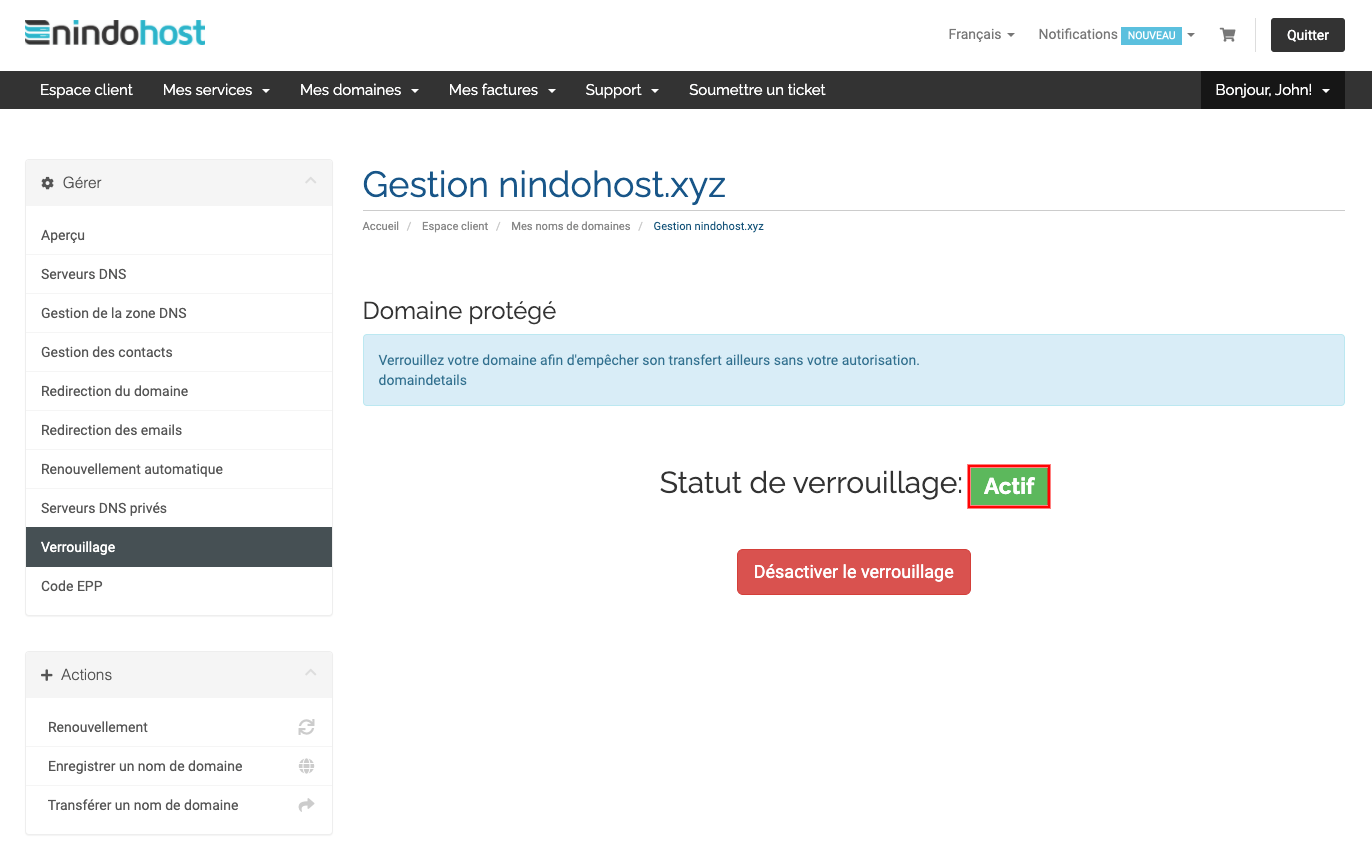Open Renouvellement automatique
Screen dimensions: 1372x855
179,469
